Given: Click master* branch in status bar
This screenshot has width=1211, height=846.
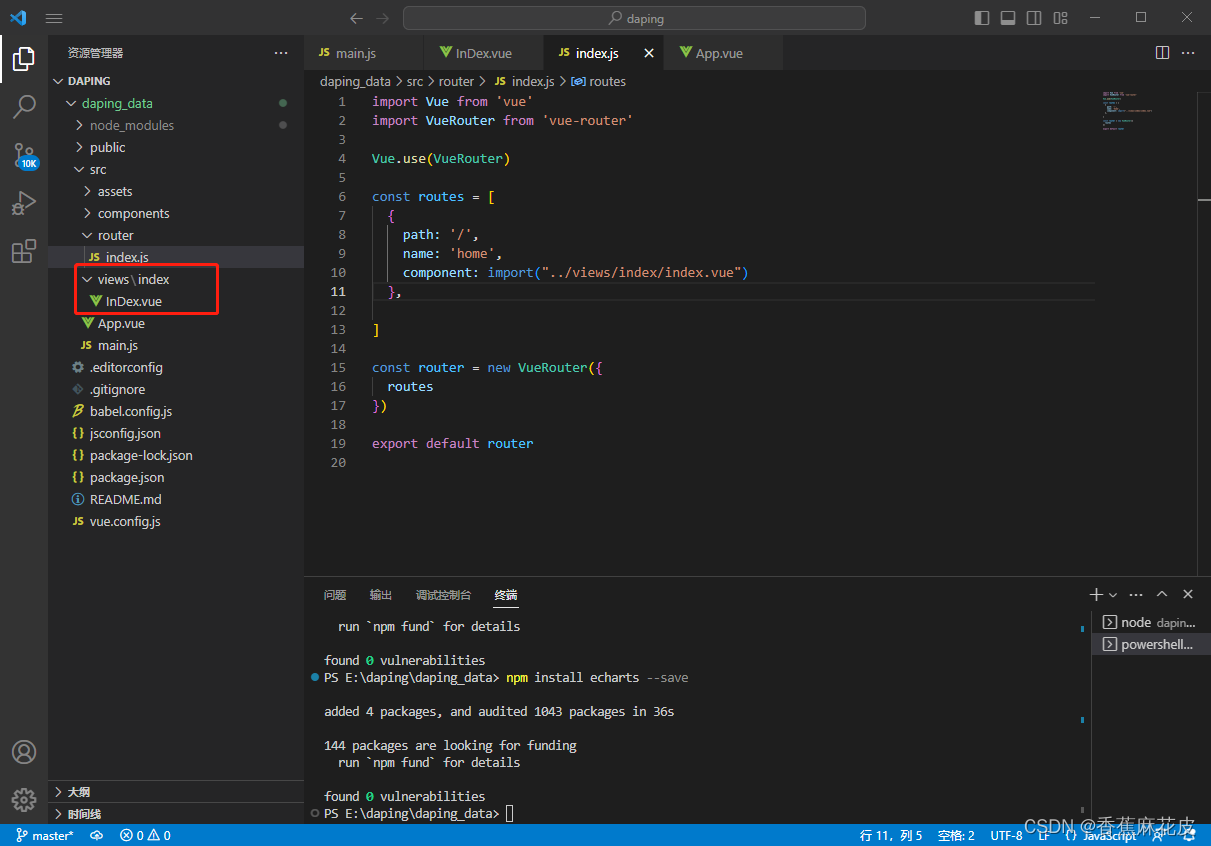Looking at the screenshot, I should click(x=45, y=835).
